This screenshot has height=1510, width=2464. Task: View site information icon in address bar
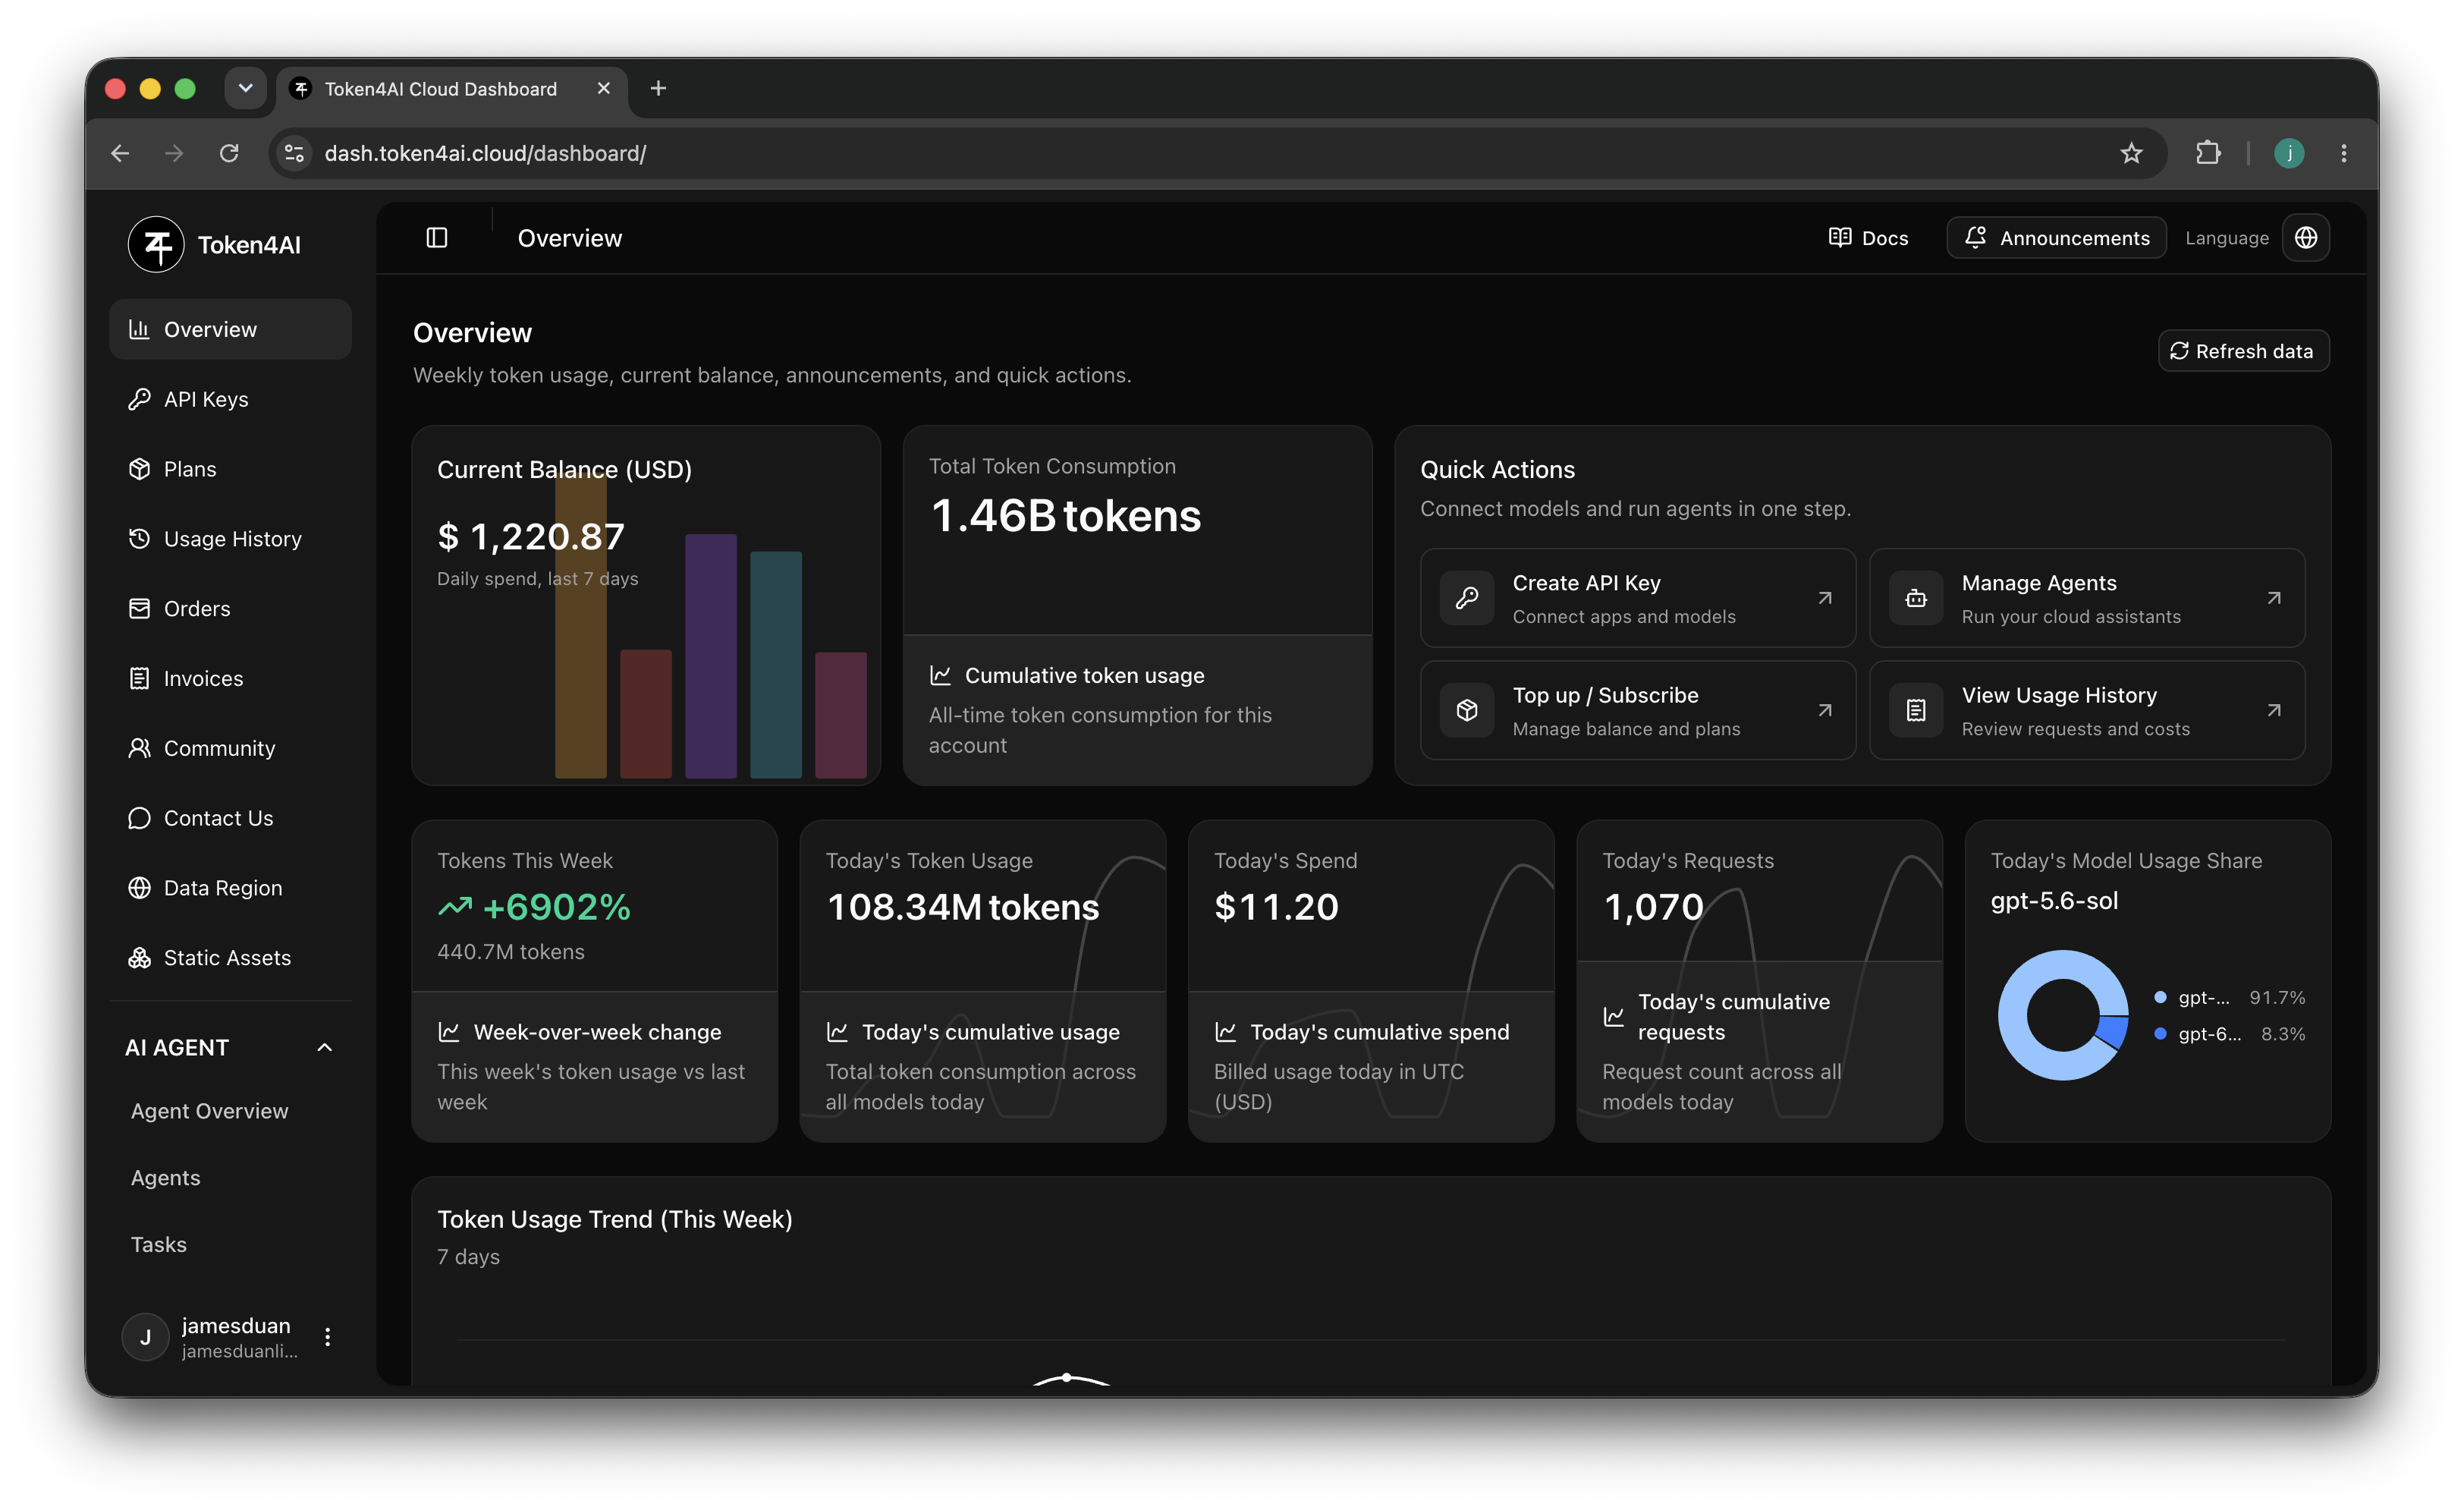tap(294, 153)
